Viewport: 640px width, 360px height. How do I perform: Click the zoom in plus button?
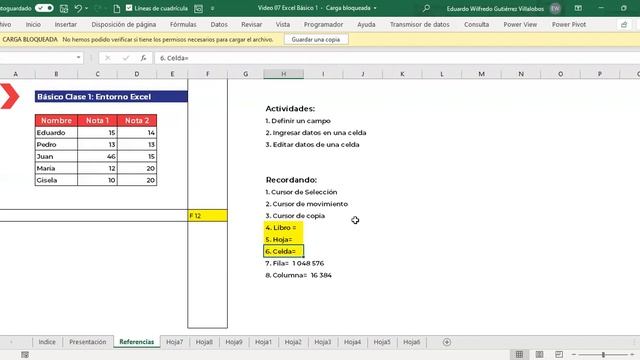[x=632, y=355]
